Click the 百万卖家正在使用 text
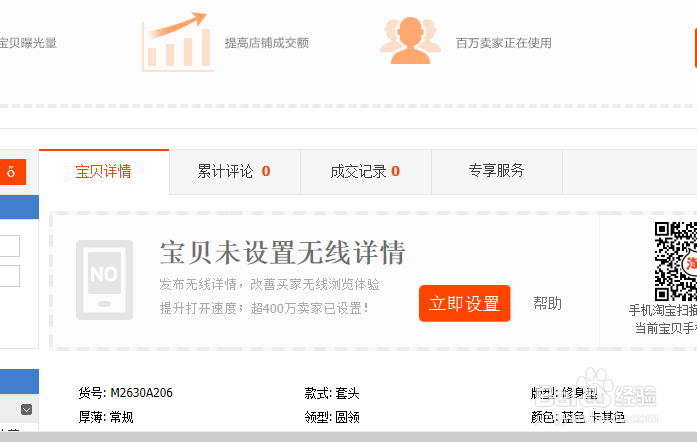Viewport: 697px width, 442px height. [504, 43]
